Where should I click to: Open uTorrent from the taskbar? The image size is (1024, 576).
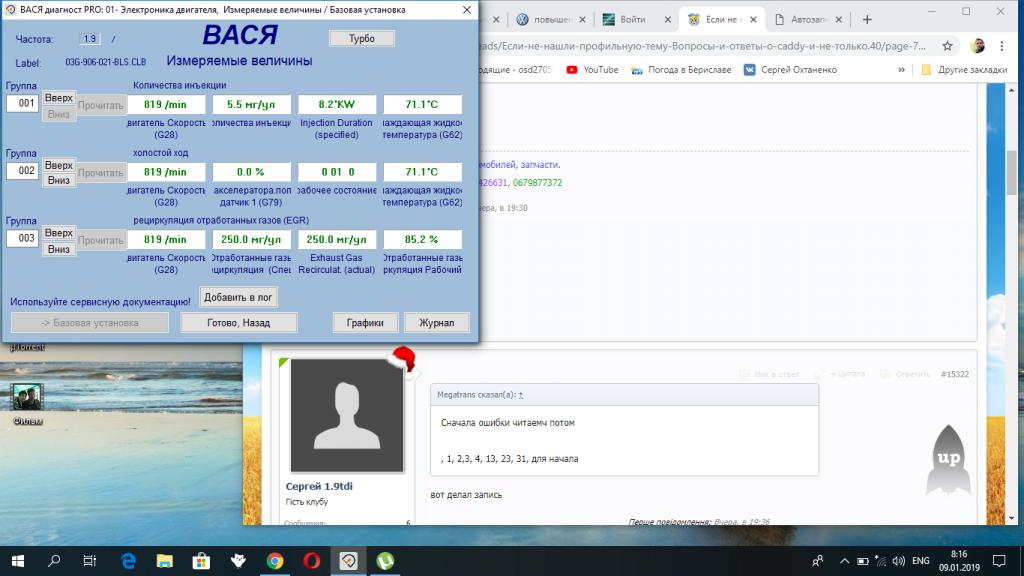tap(385, 561)
